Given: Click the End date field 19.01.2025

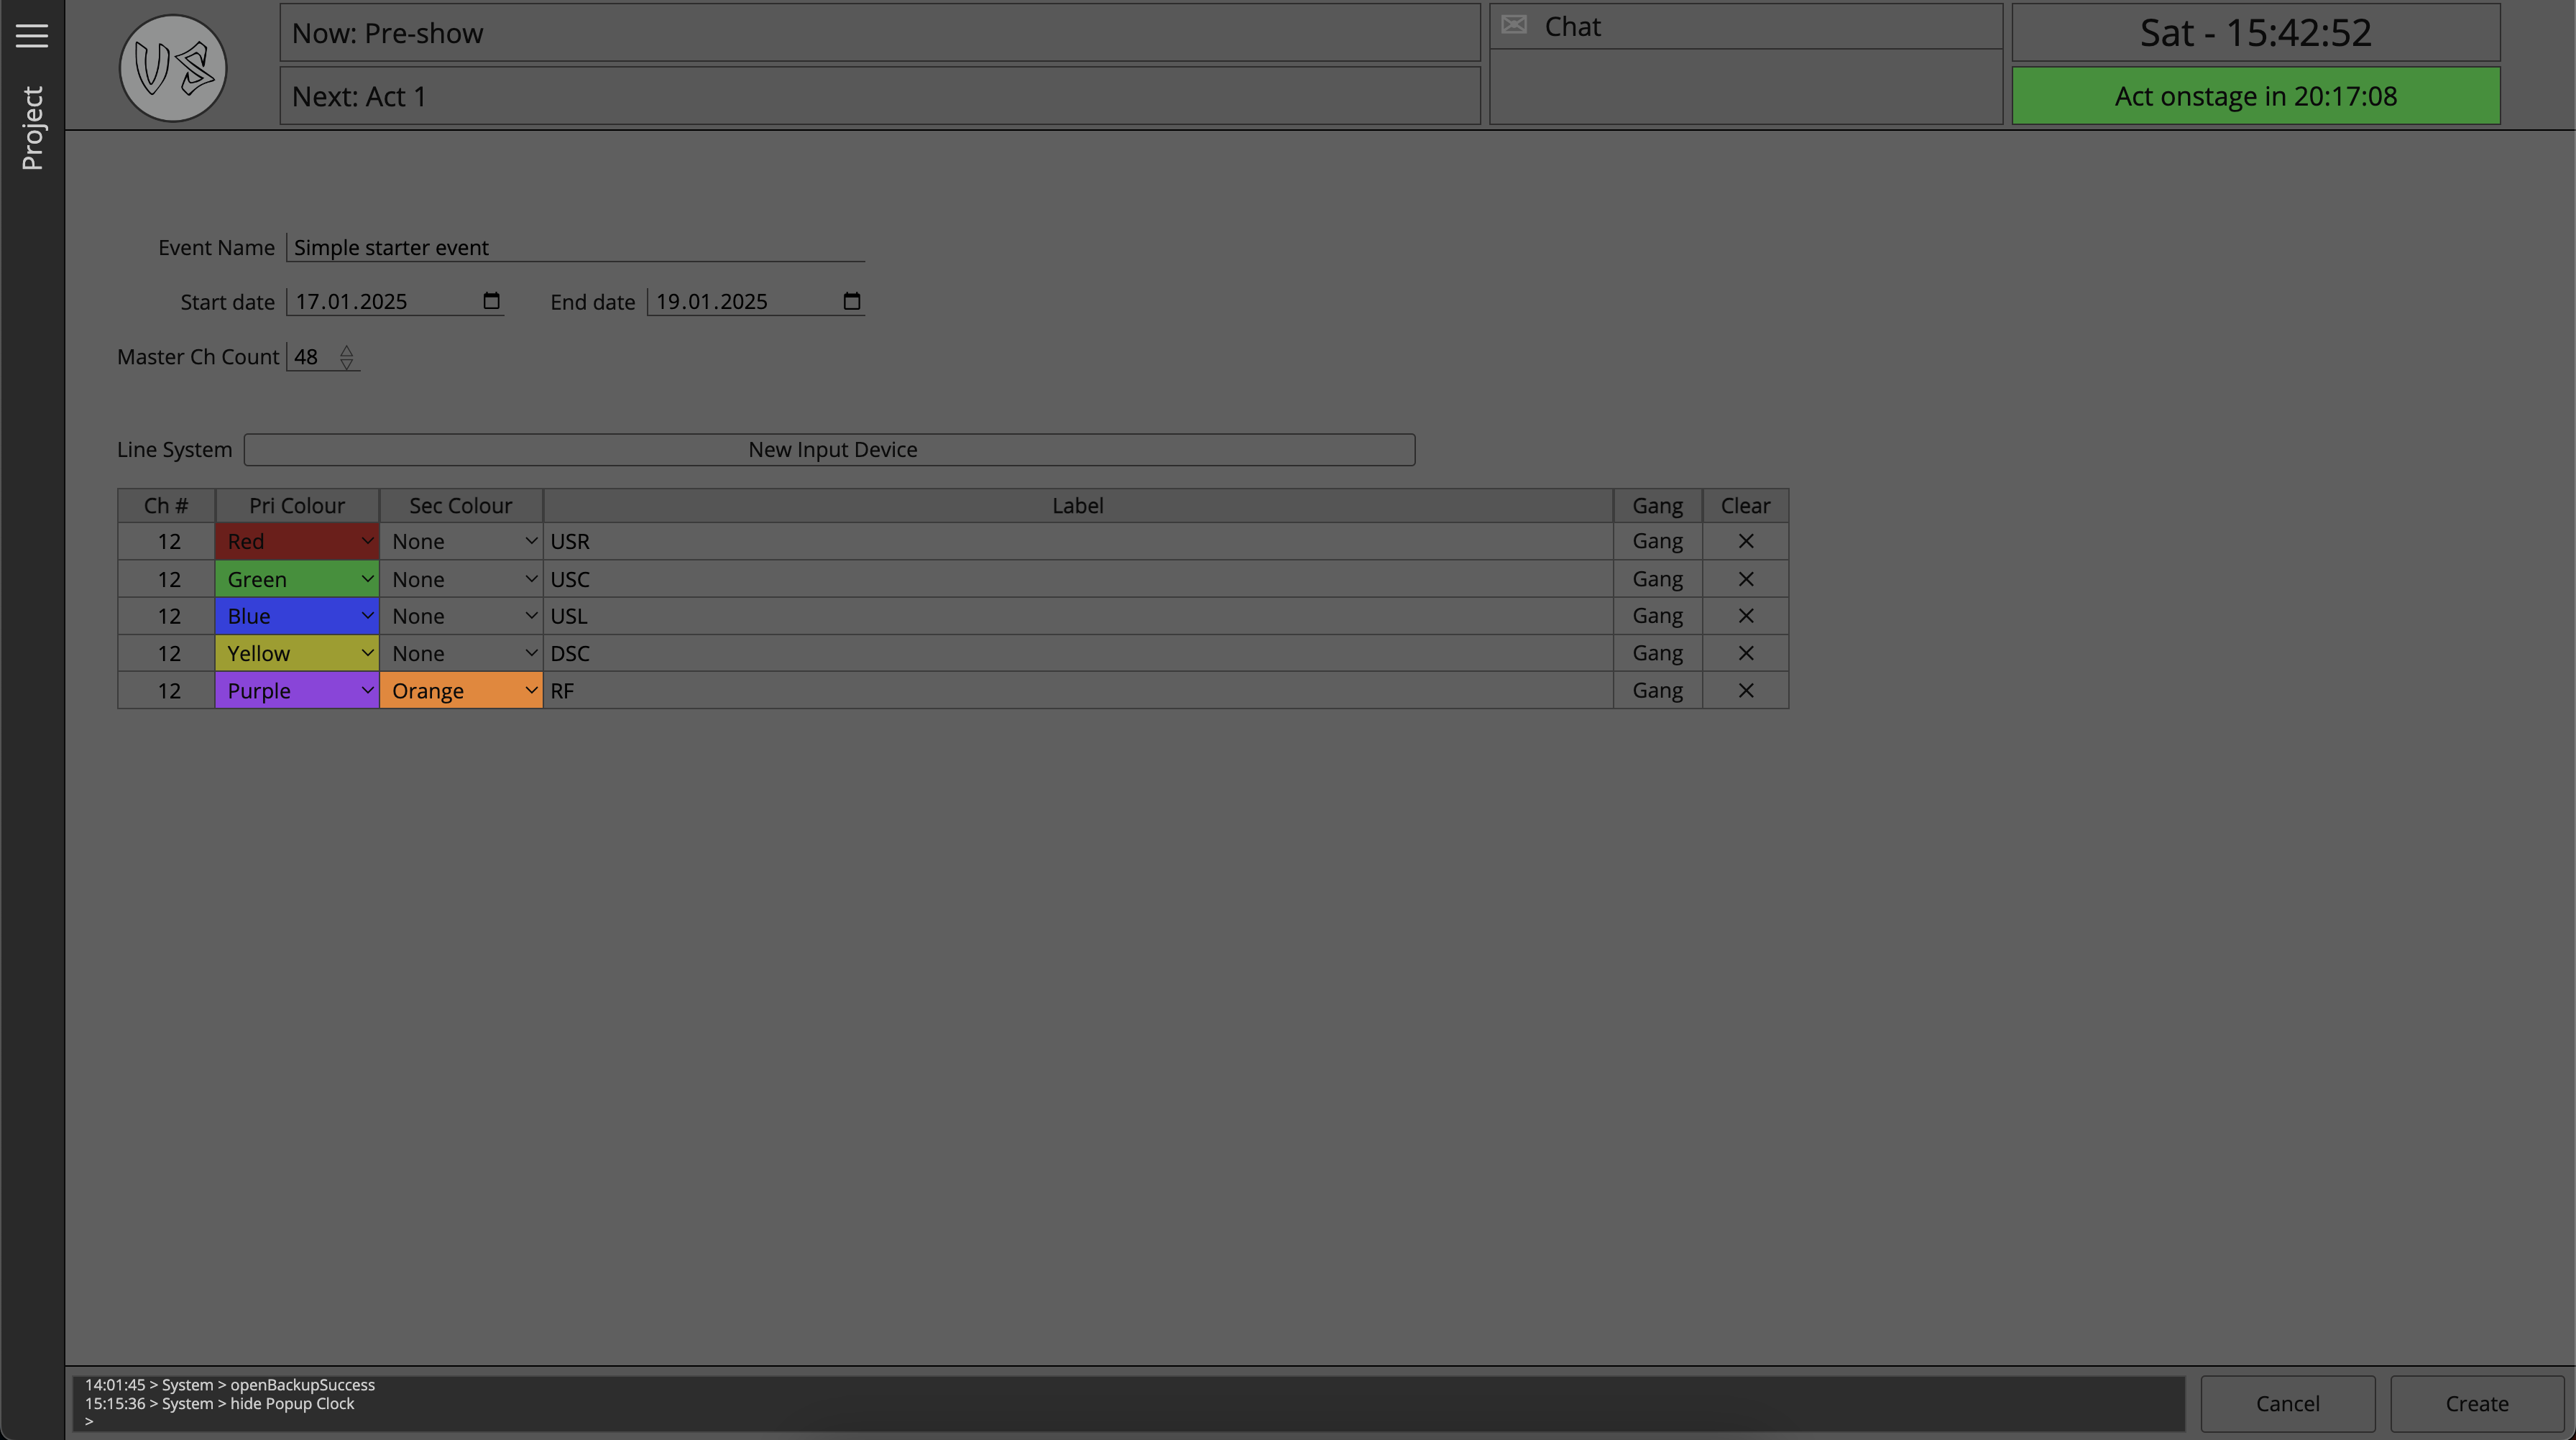Looking at the screenshot, I should click(x=756, y=301).
